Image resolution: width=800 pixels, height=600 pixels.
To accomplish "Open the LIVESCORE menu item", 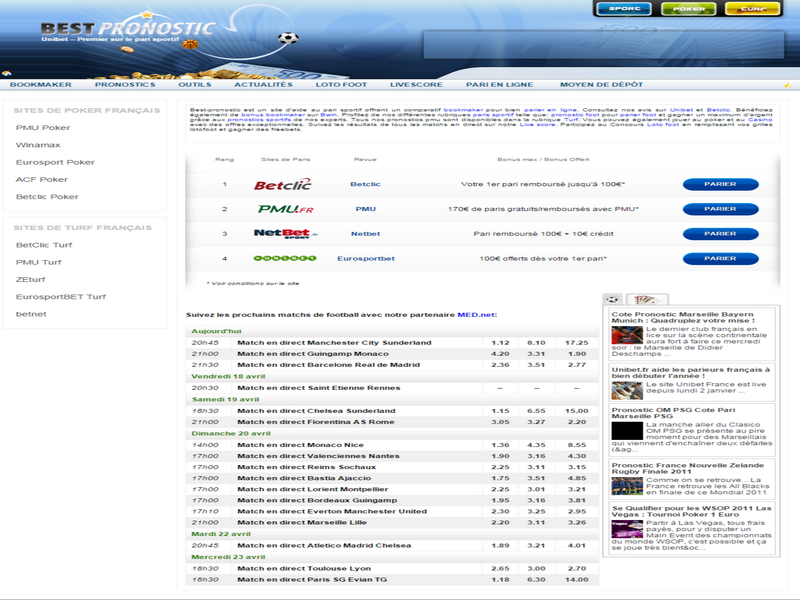I will click(416, 85).
